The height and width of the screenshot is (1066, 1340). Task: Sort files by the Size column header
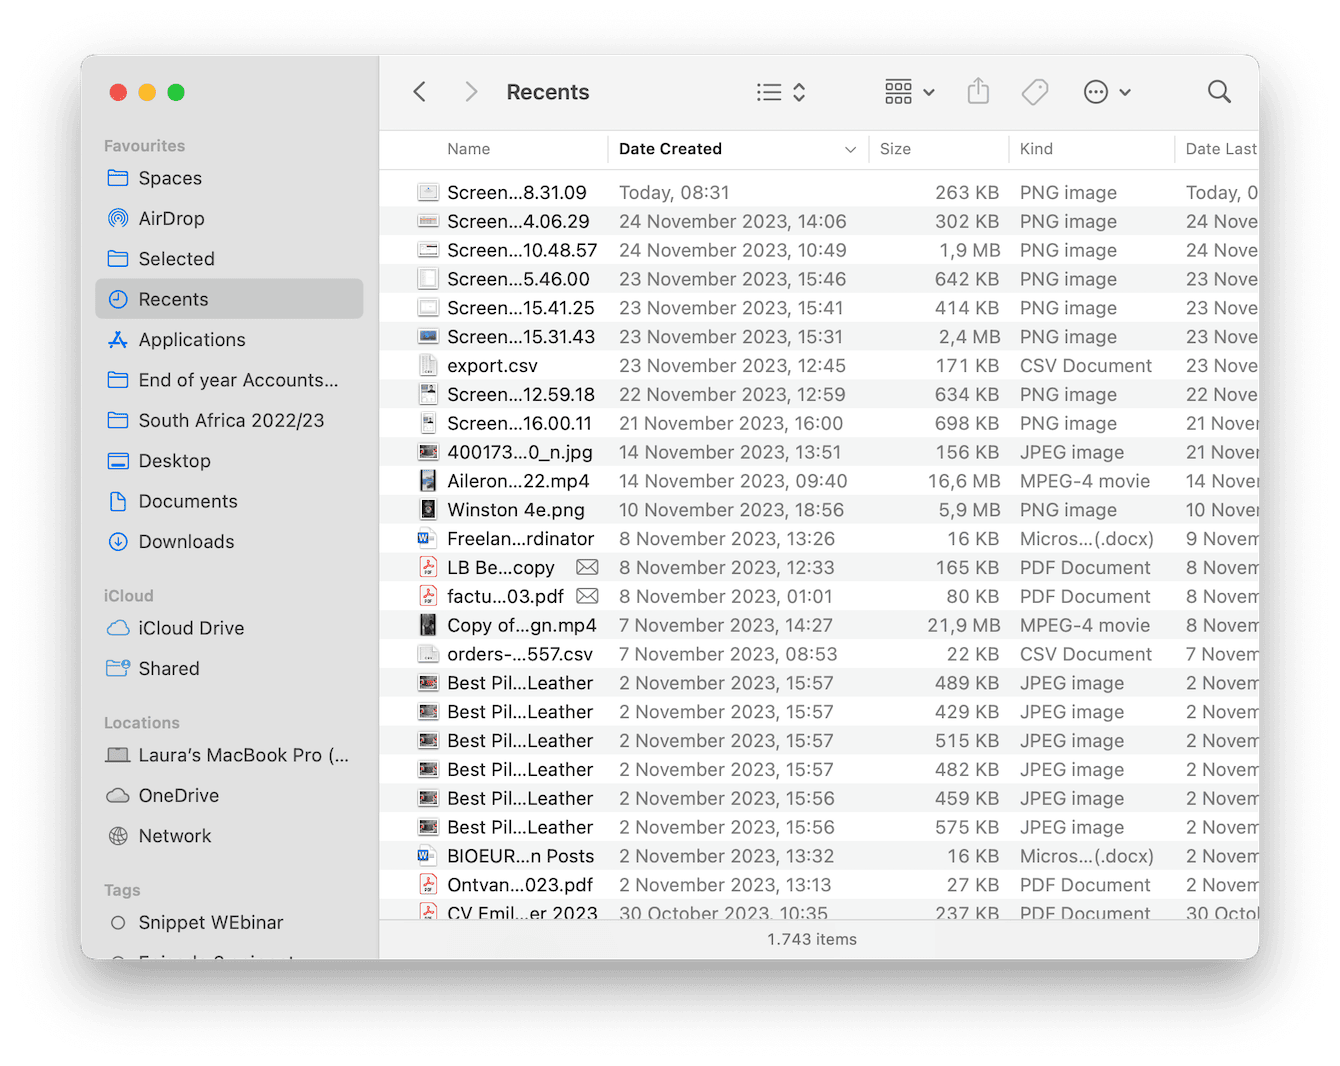click(x=895, y=148)
